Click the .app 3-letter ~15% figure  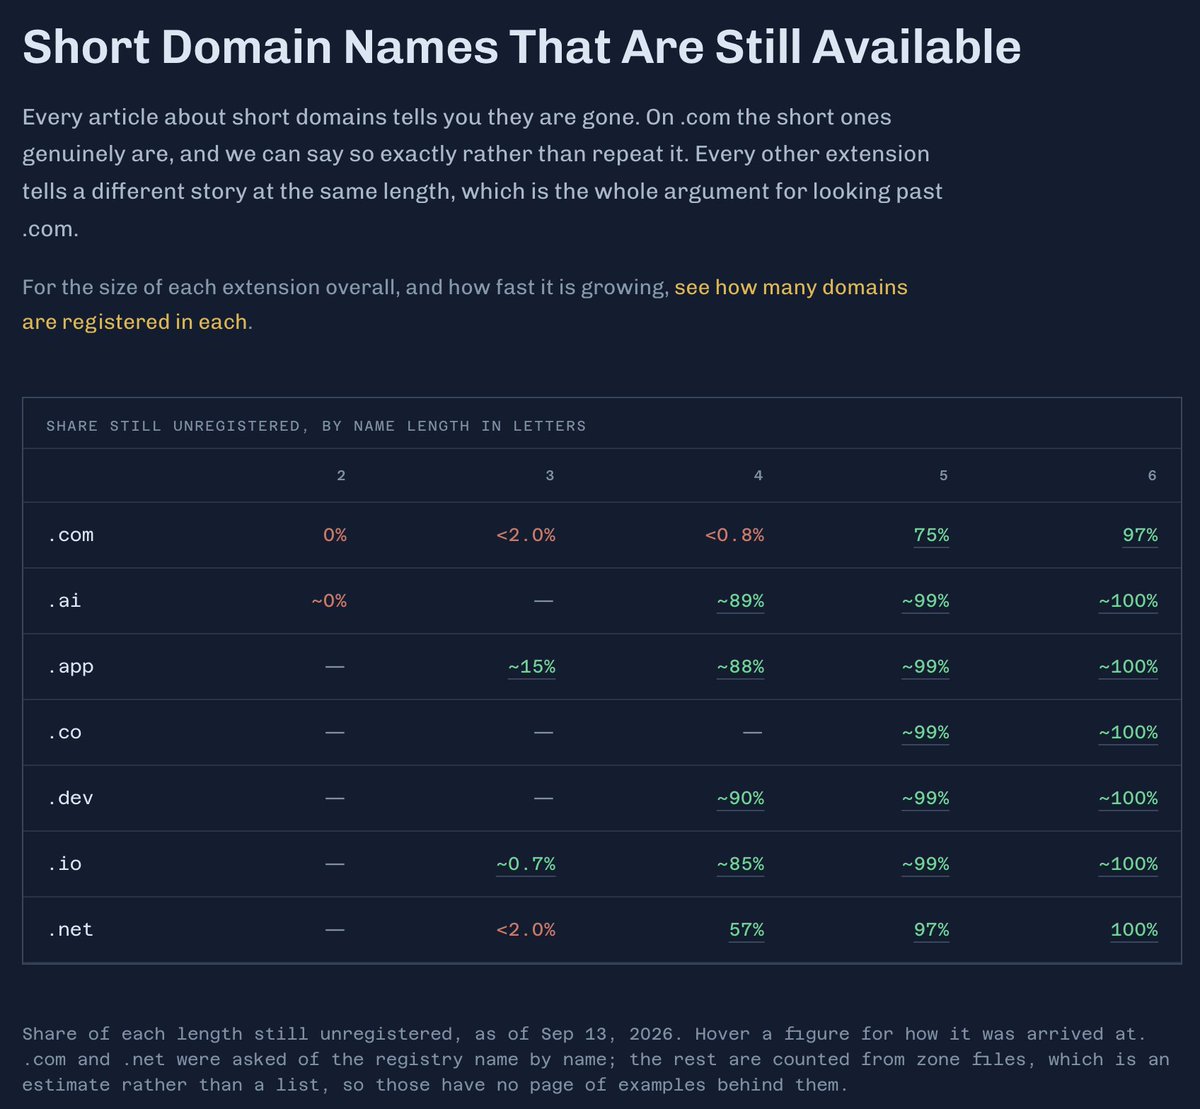531,667
